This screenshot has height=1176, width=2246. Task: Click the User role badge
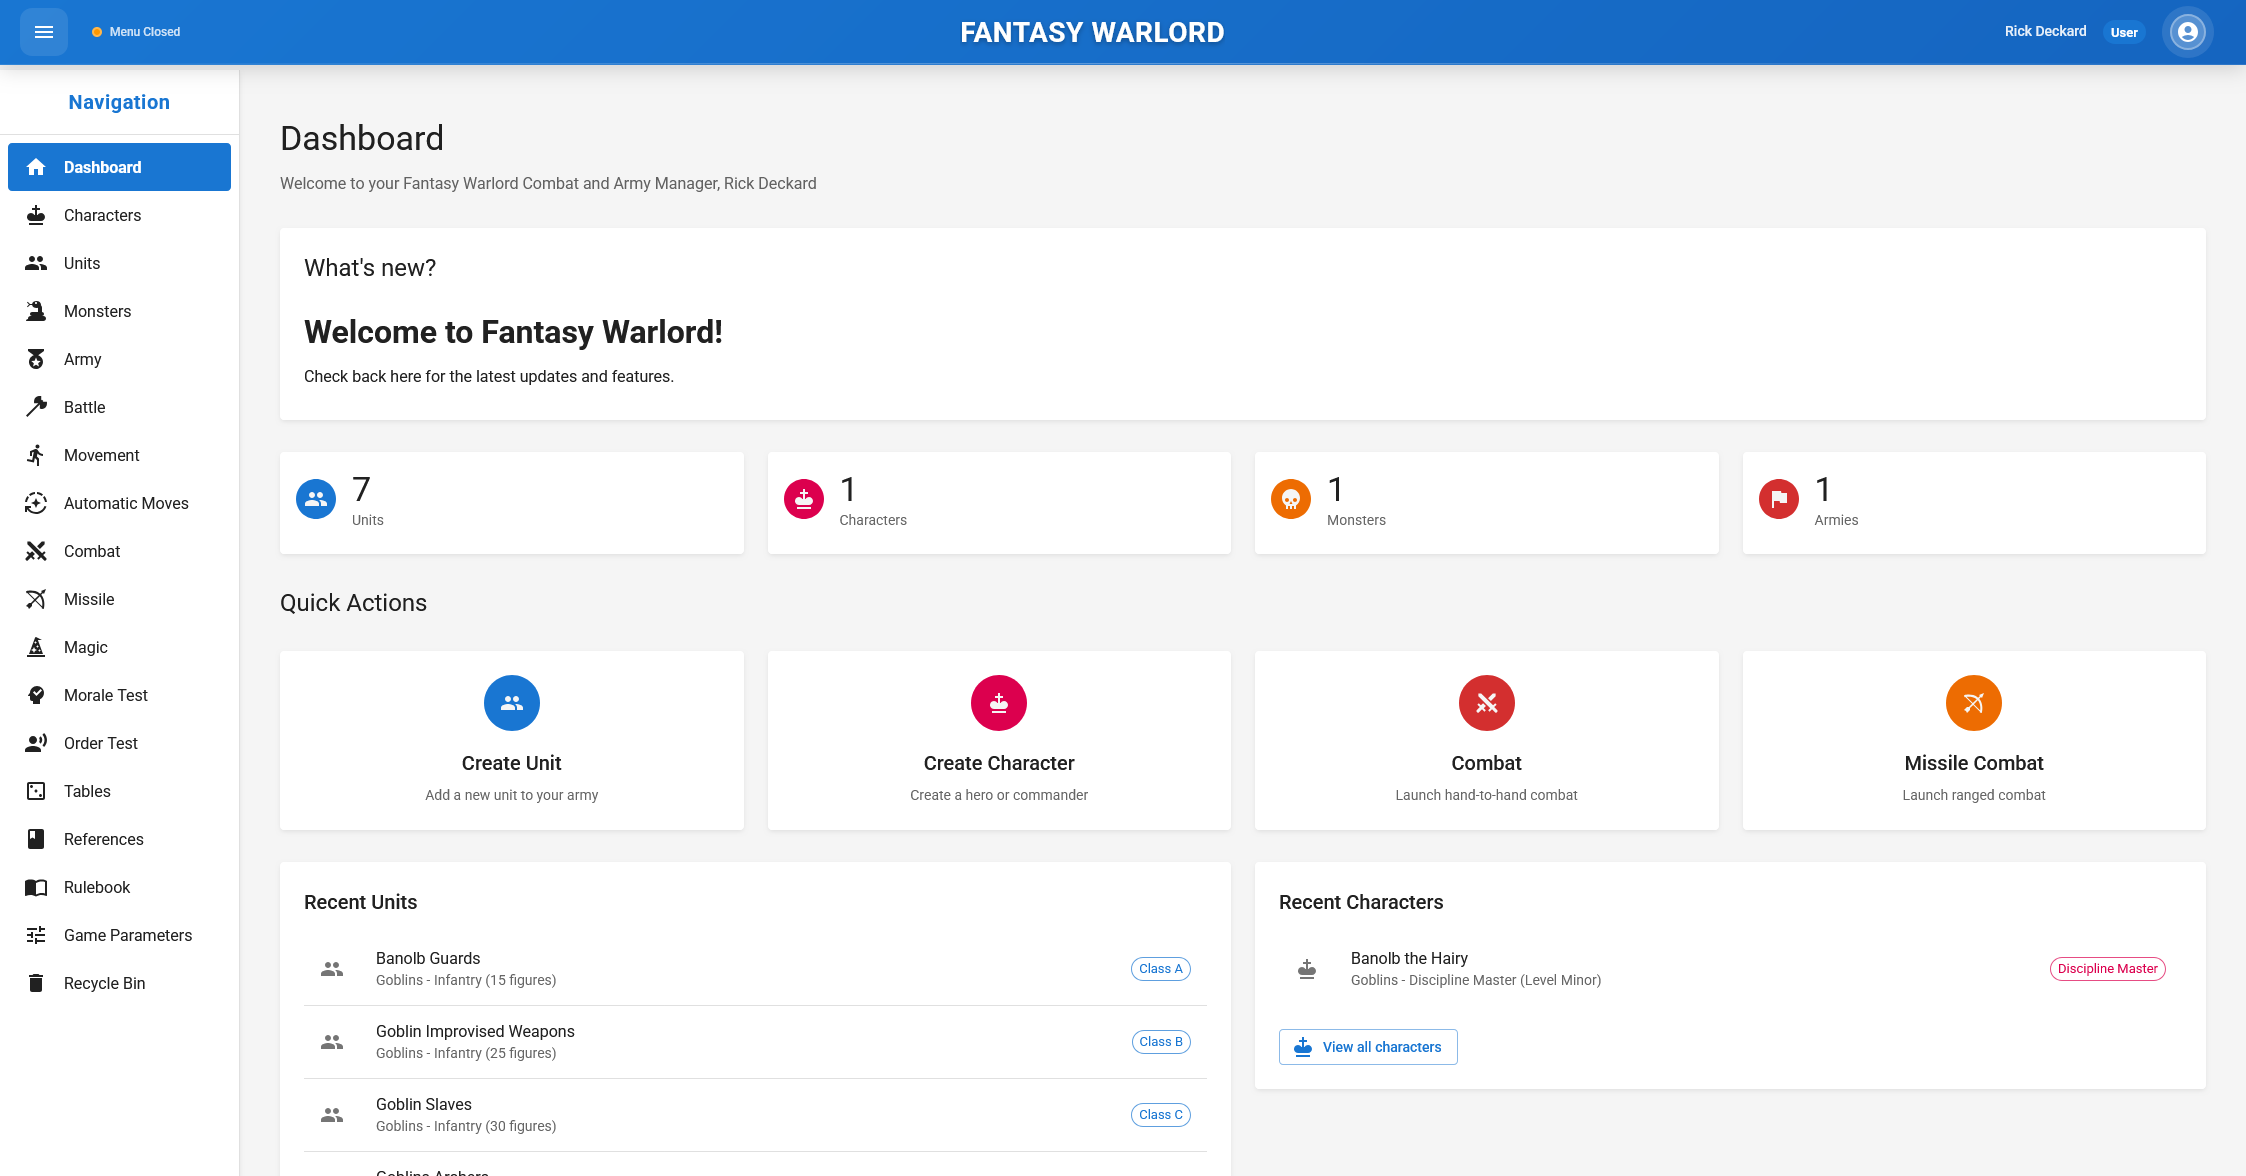click(x=2123, y=32)
